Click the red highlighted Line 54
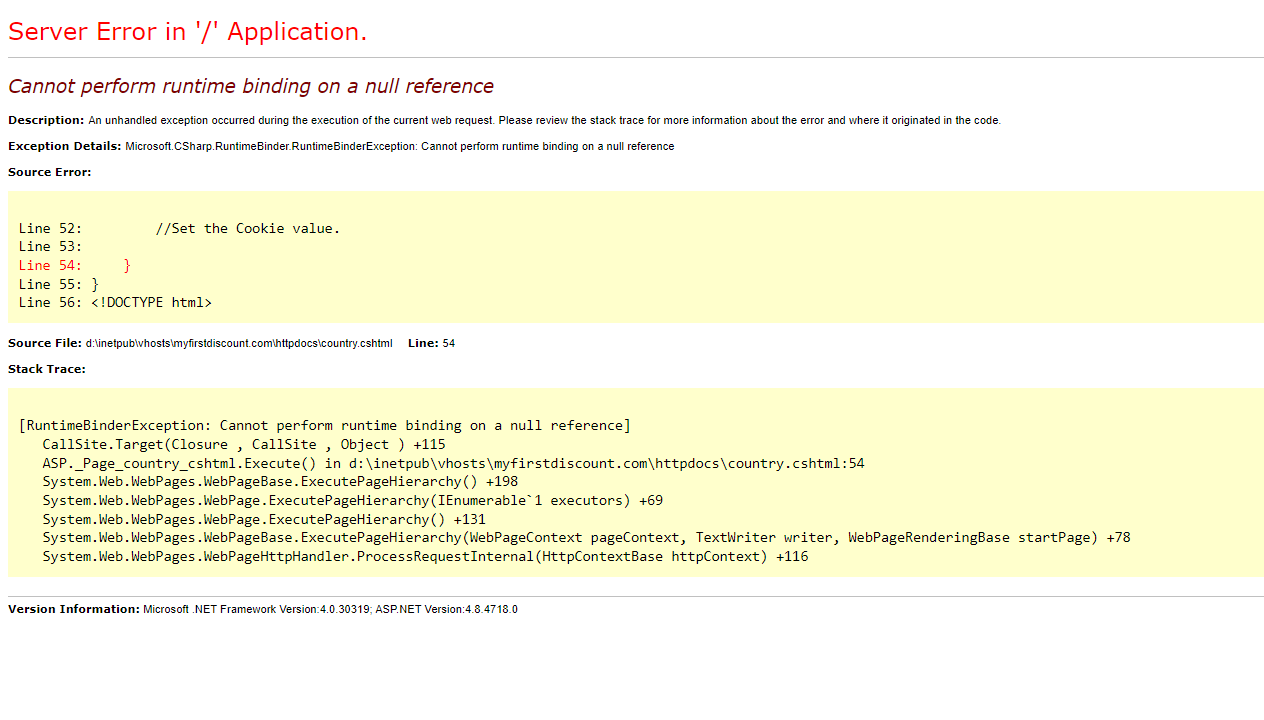The image size is (1264, 720). 75,265
